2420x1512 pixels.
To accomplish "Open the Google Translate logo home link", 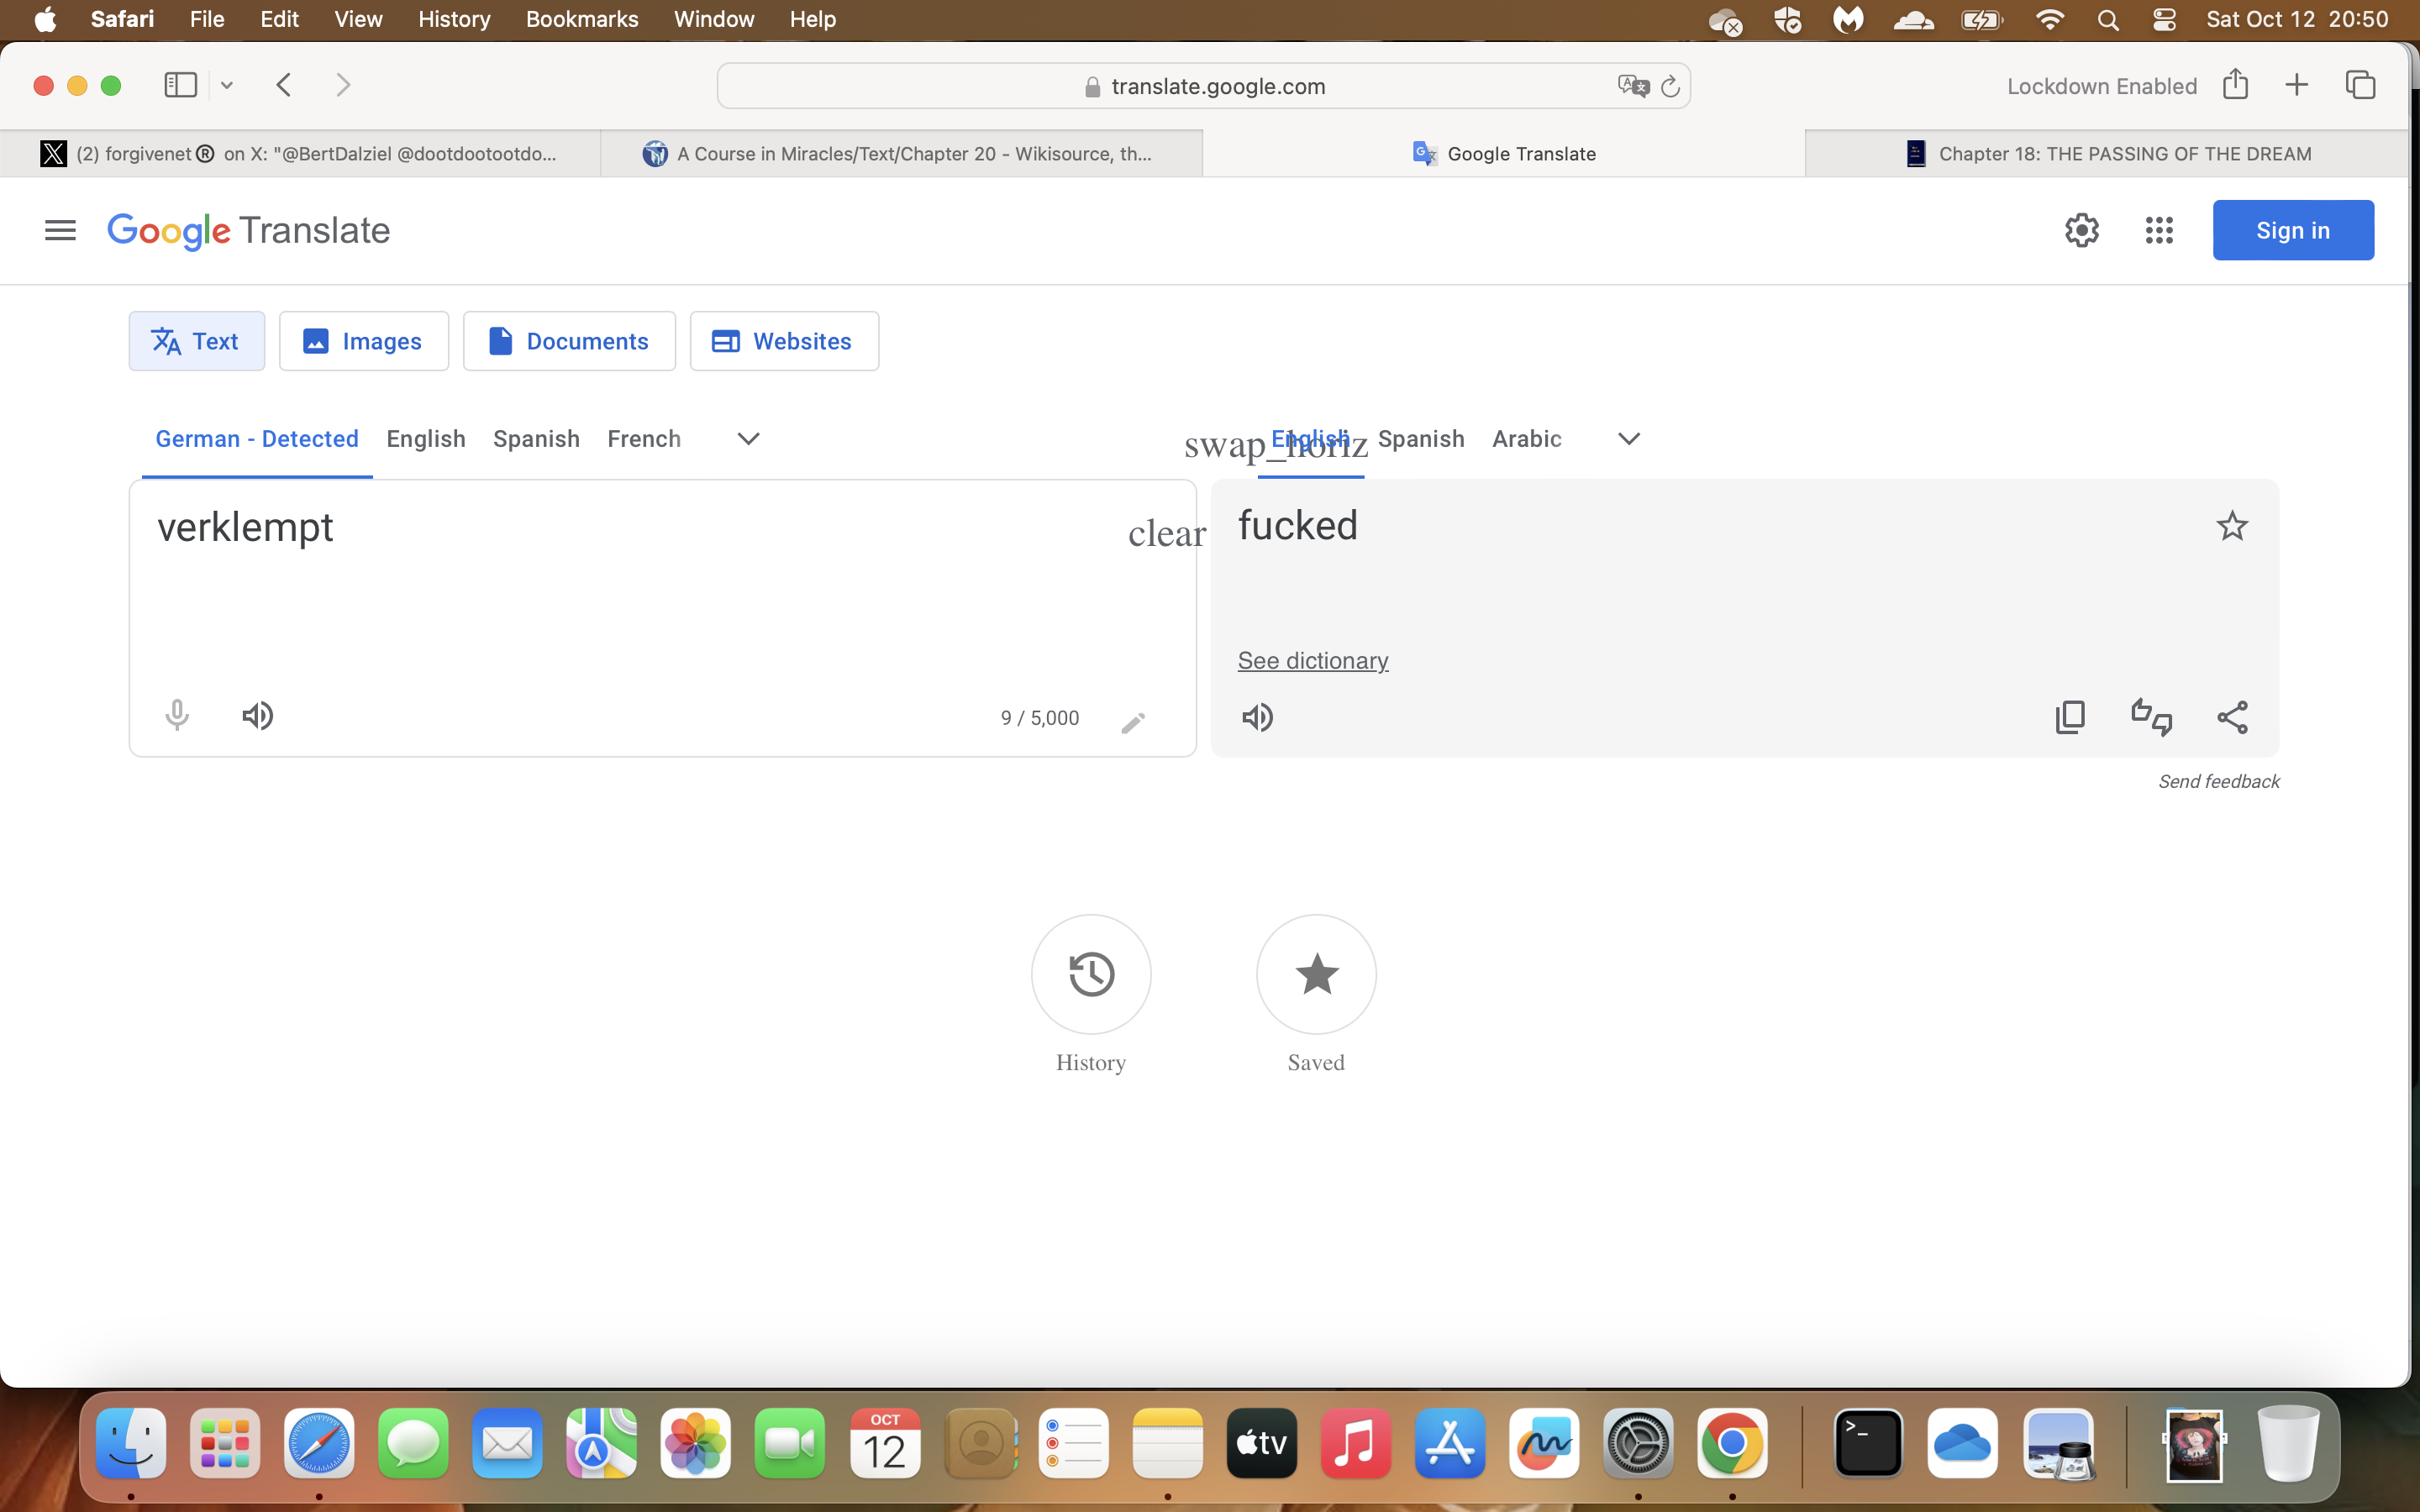I will tap(248, 230).
